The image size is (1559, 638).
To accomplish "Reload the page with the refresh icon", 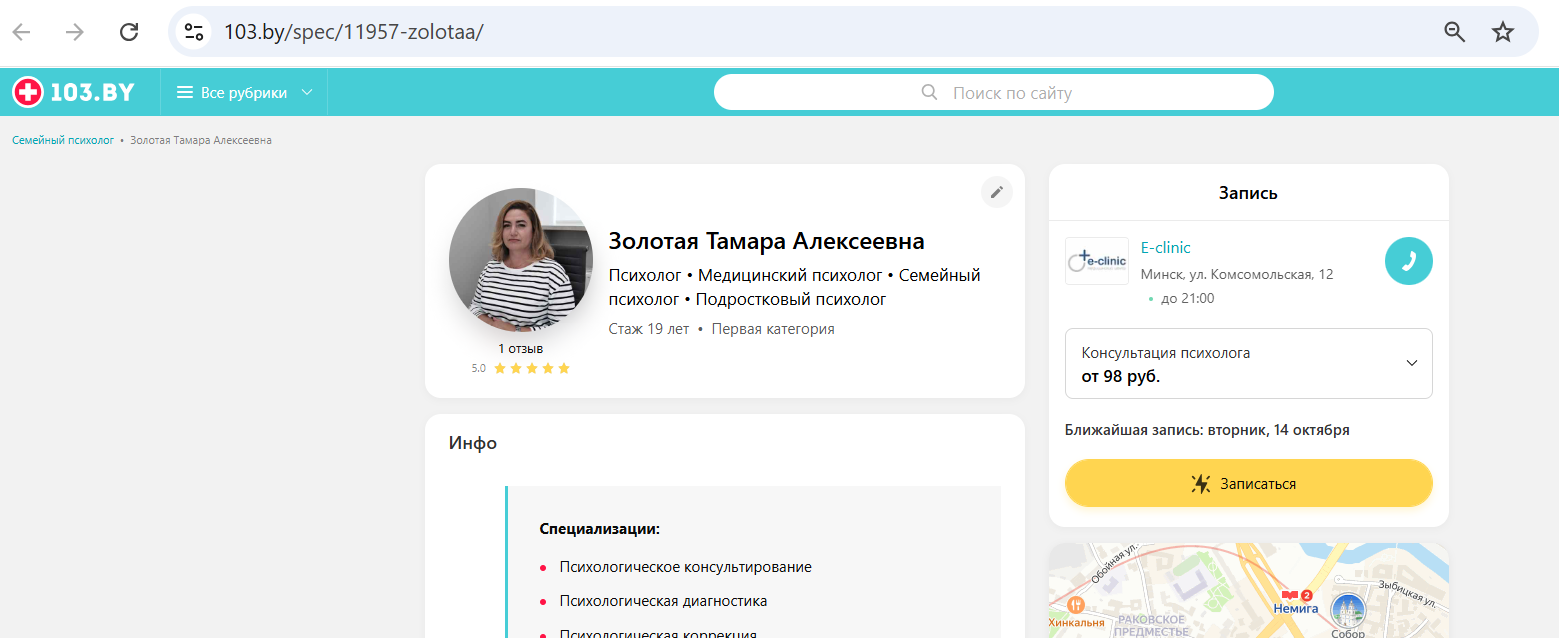I will (x=129, y=32).
